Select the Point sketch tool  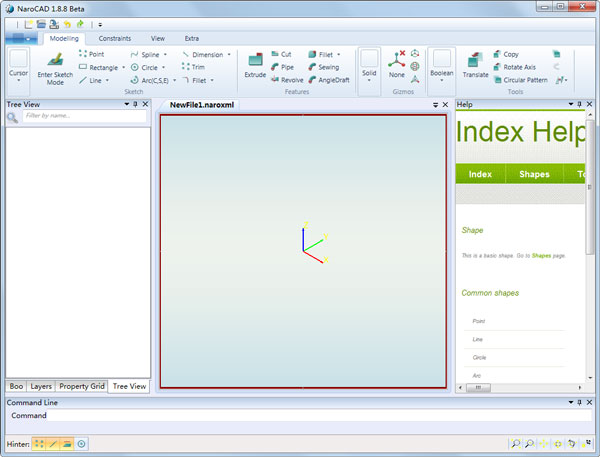[91, 54]
